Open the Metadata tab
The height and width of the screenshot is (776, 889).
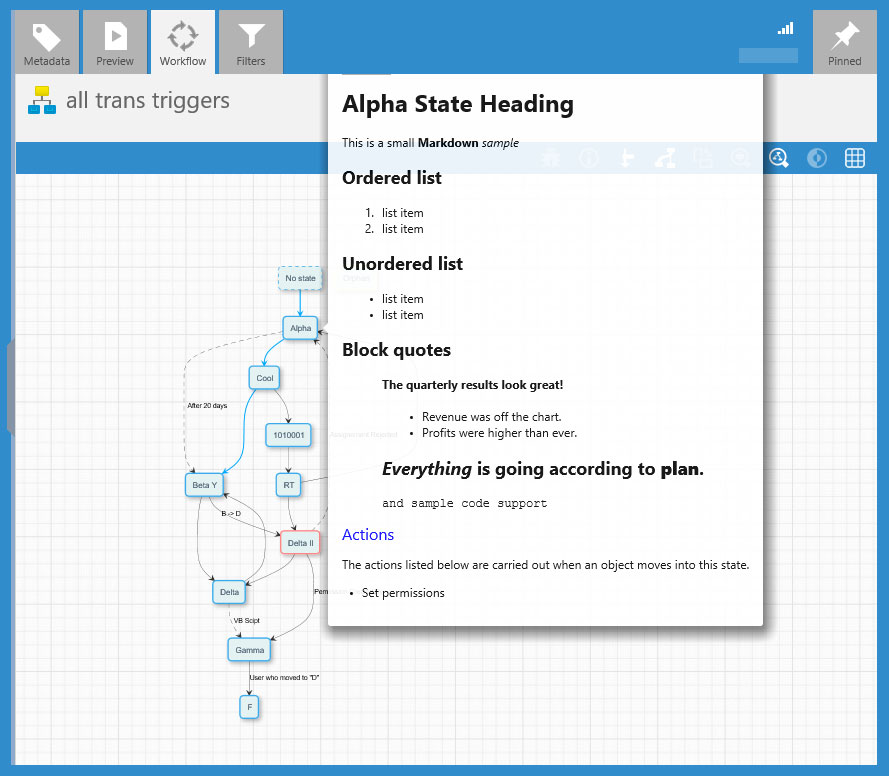click(x=46, y=42)
